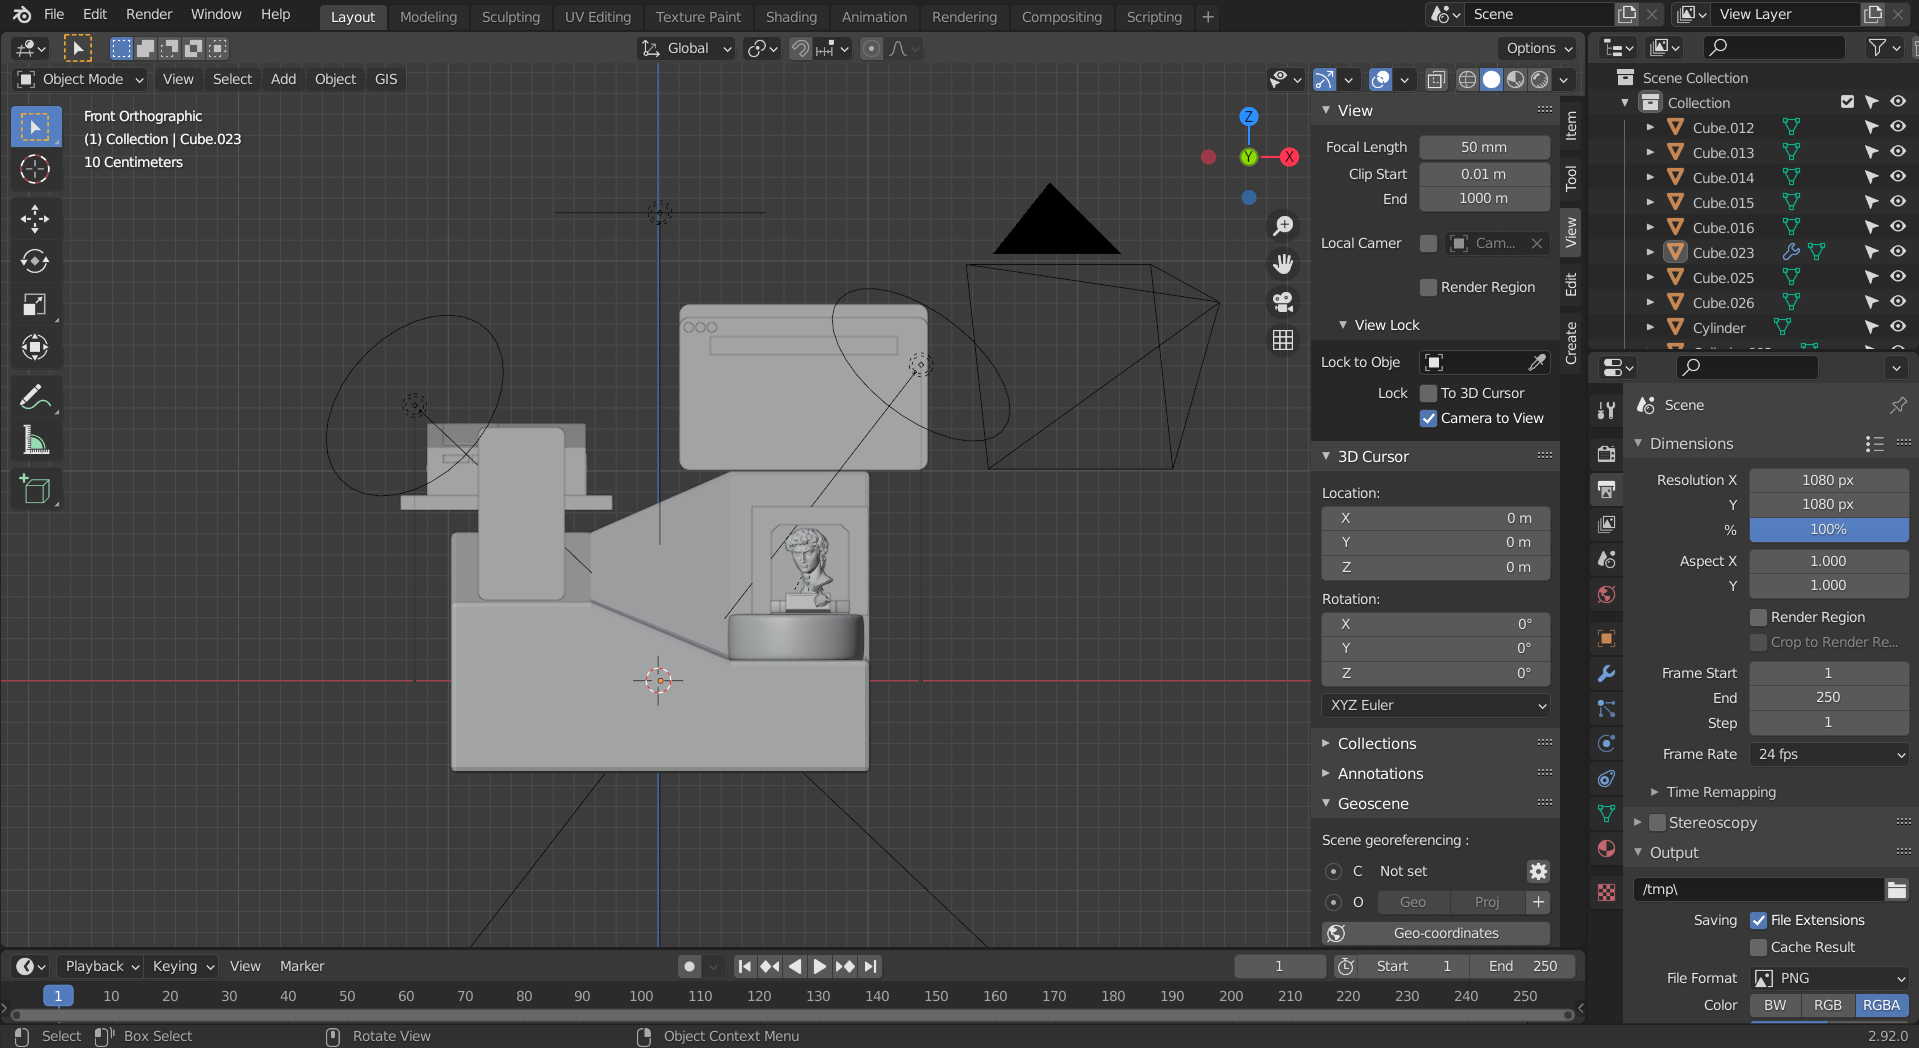The width and height of the screenshot is (1919, 1048).
Task: Open Output properties printer icon
Action: [x=1607, y=489]
